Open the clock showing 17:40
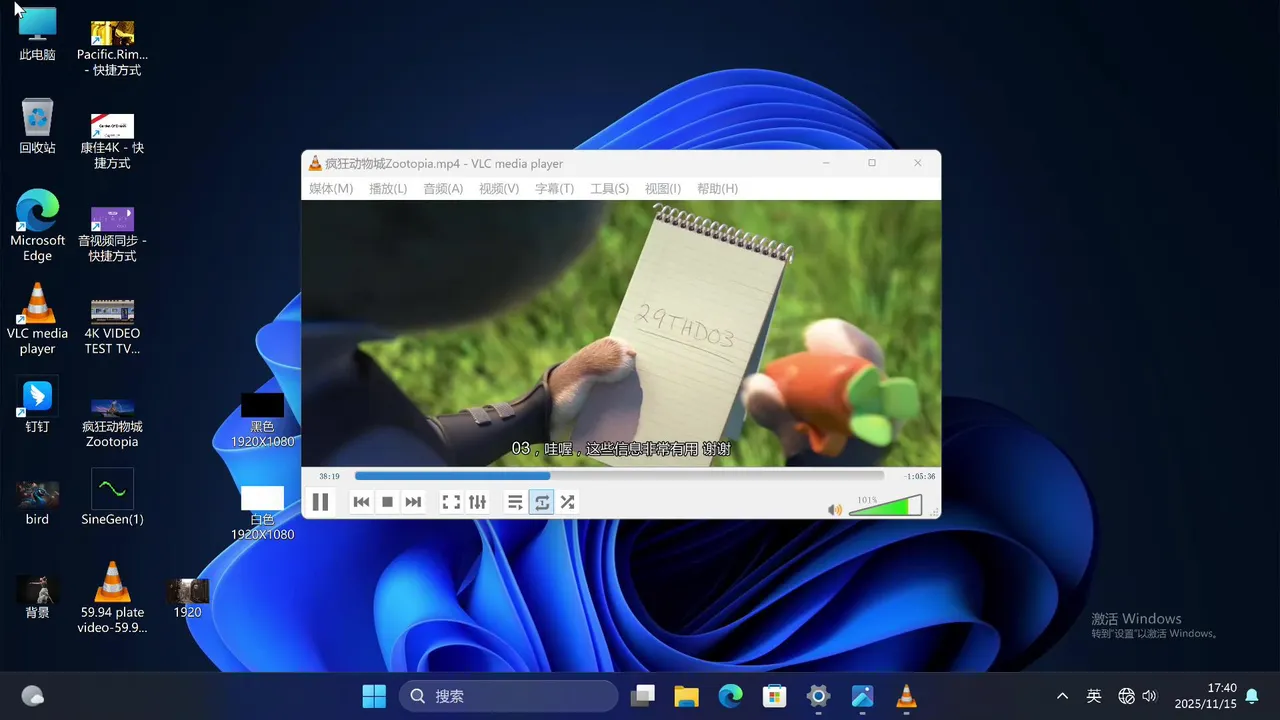1280x720 pixels. tap(1206, 696)
